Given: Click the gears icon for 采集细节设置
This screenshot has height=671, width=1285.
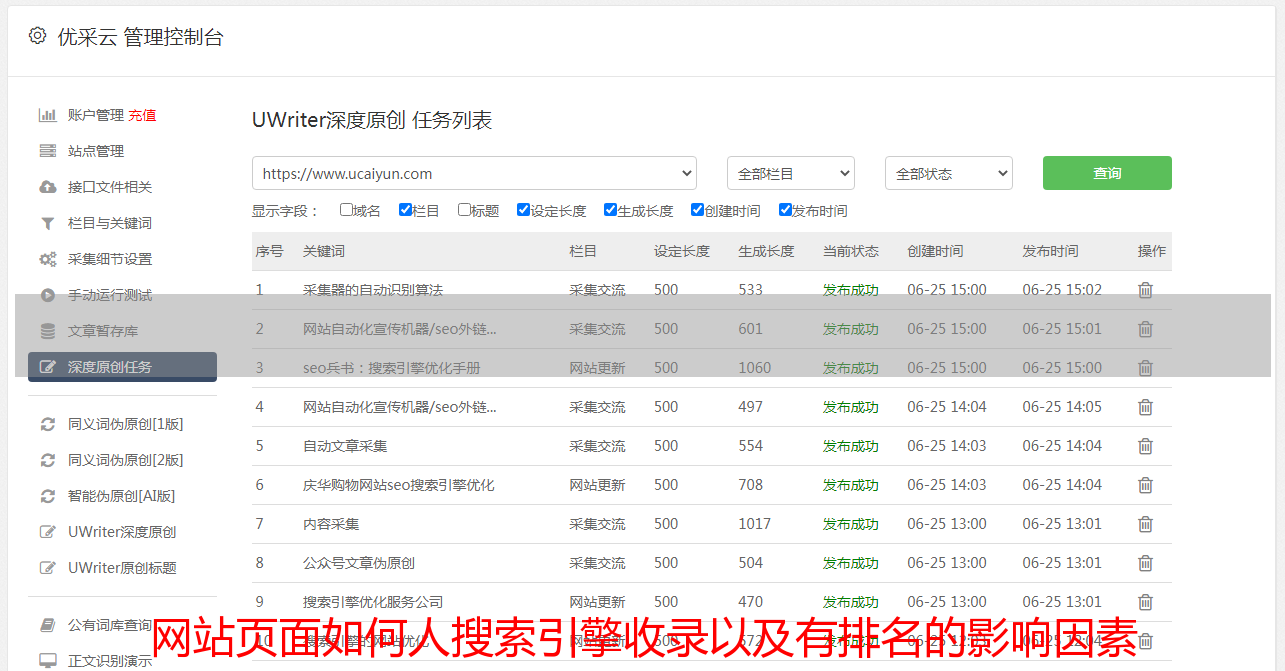Looking at the screenshot, I should coord(47,259).
